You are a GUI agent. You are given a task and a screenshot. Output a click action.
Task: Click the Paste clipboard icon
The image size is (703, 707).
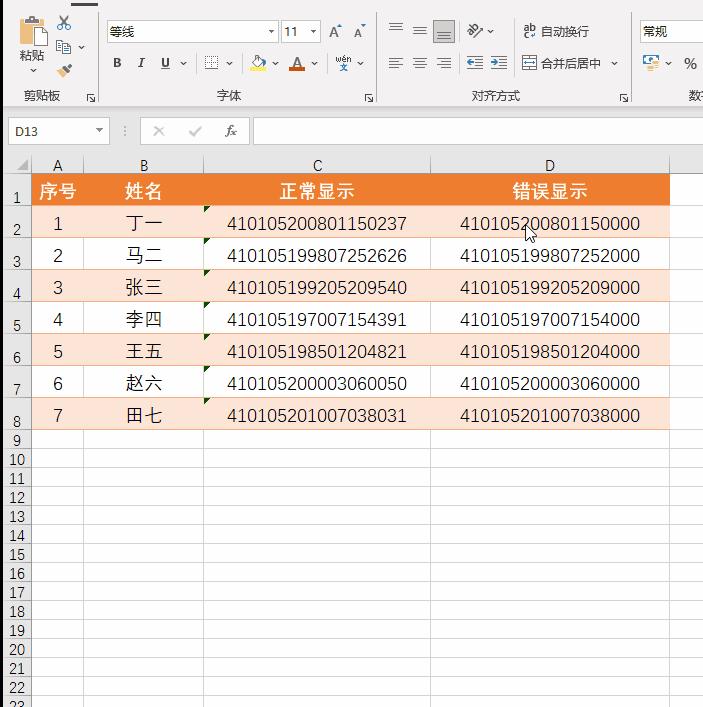33,32
